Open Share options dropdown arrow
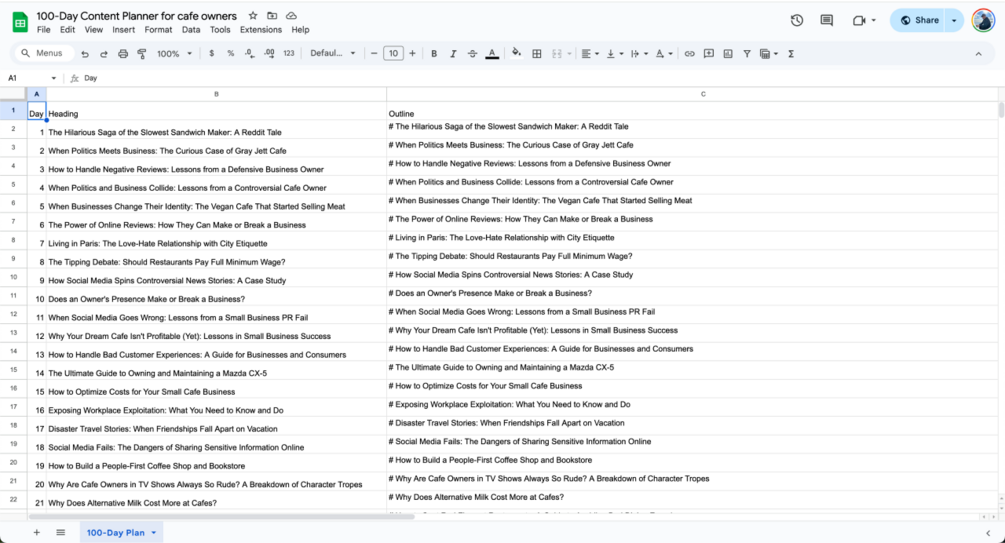 tap(954, 21)
